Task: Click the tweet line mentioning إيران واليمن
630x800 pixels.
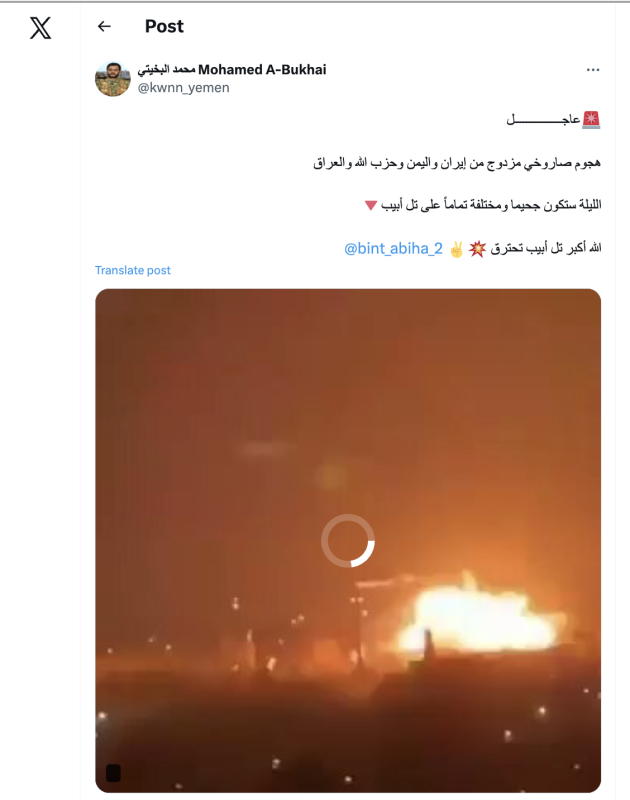Action: tap(457, 163)
